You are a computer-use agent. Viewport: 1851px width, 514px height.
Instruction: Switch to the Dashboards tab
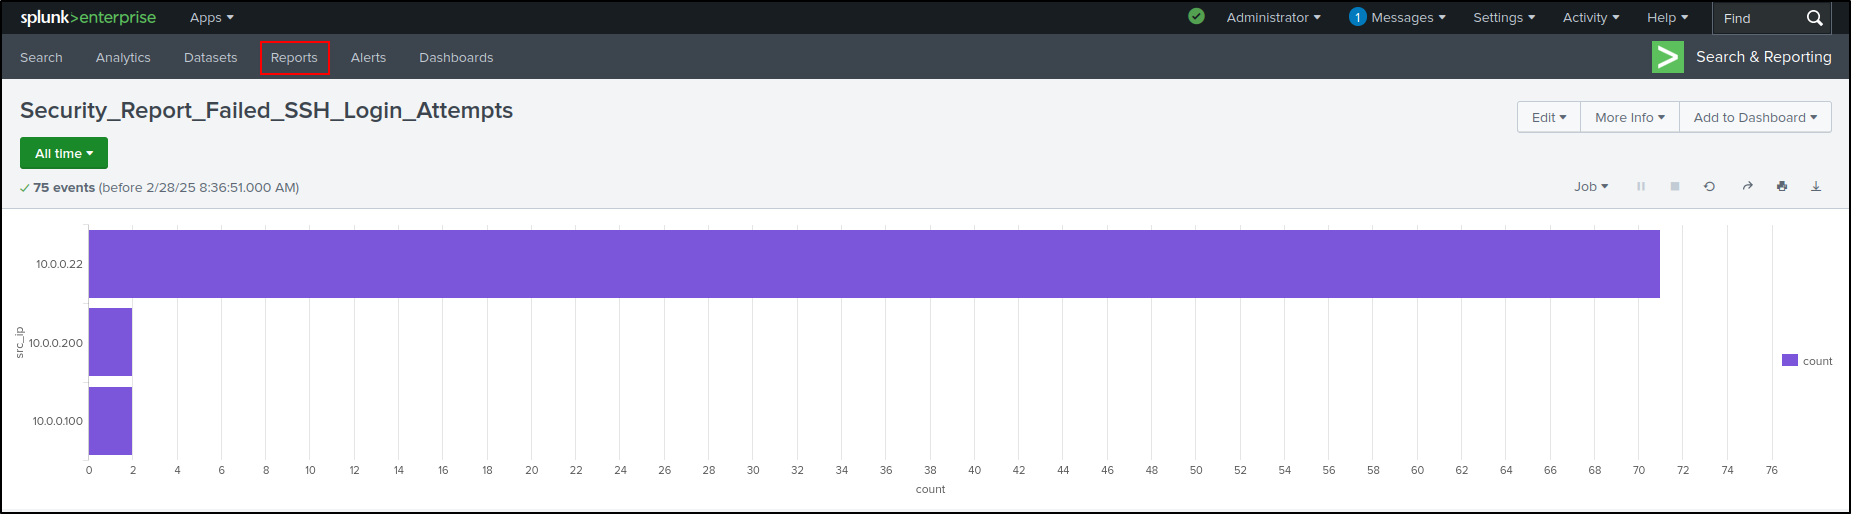(456, 58)
